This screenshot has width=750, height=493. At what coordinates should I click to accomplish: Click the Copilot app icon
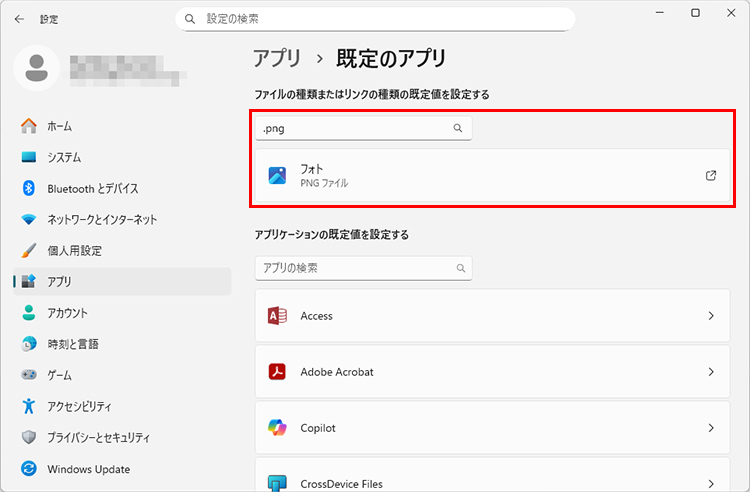click(x=277, y=428)
